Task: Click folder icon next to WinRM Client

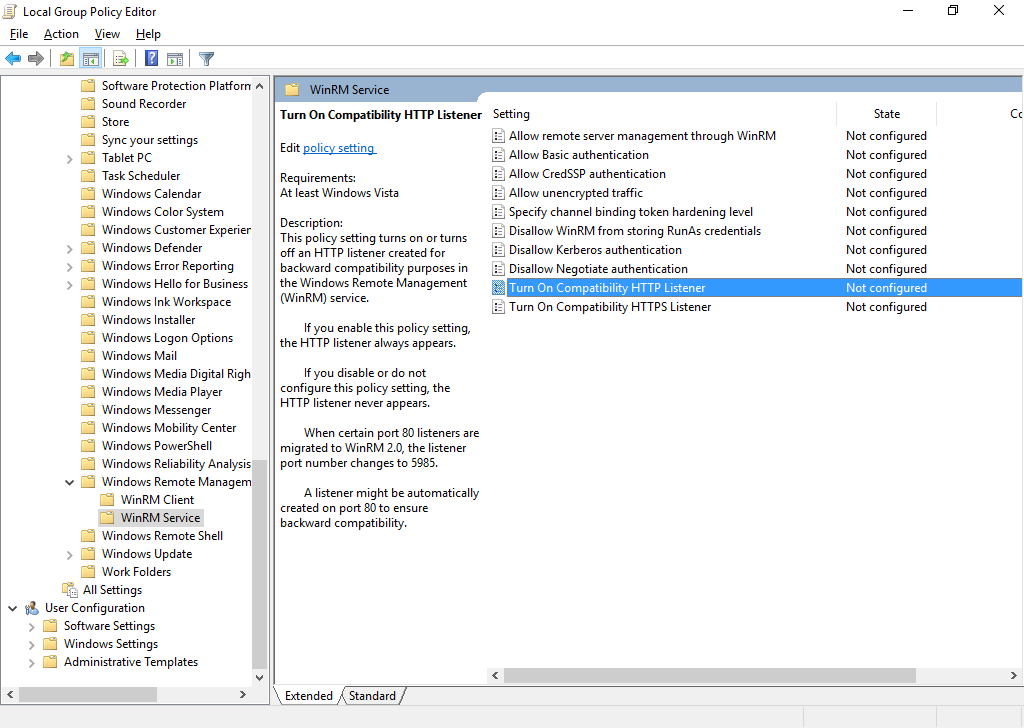Action: (x=107, y=499)
